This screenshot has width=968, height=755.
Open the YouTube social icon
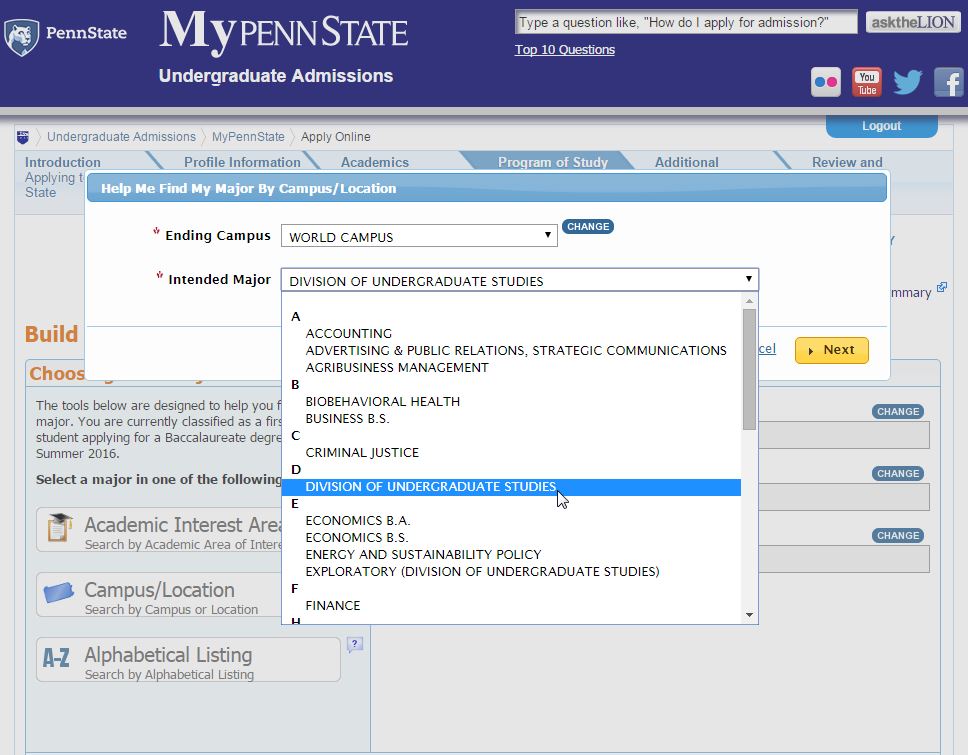tap(867, 82)
